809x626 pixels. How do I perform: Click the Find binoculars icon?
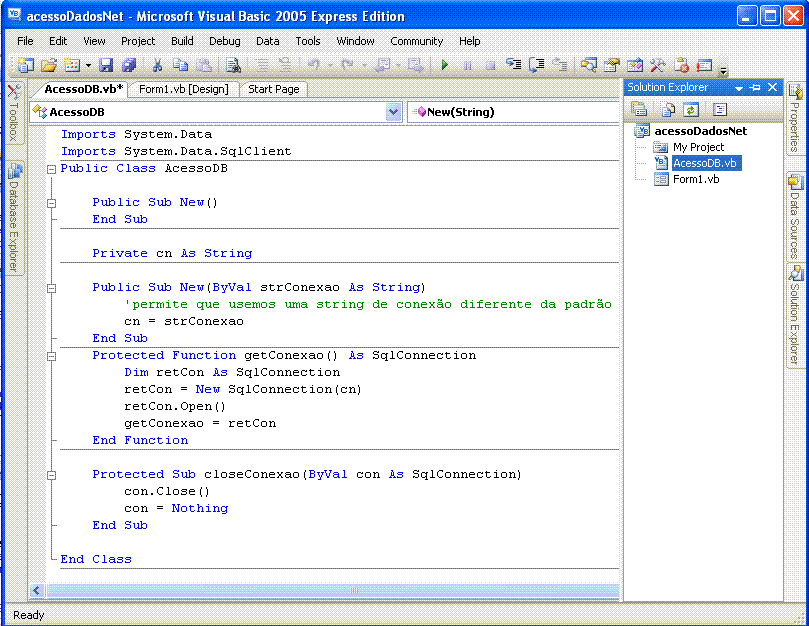tap(233, 65)
